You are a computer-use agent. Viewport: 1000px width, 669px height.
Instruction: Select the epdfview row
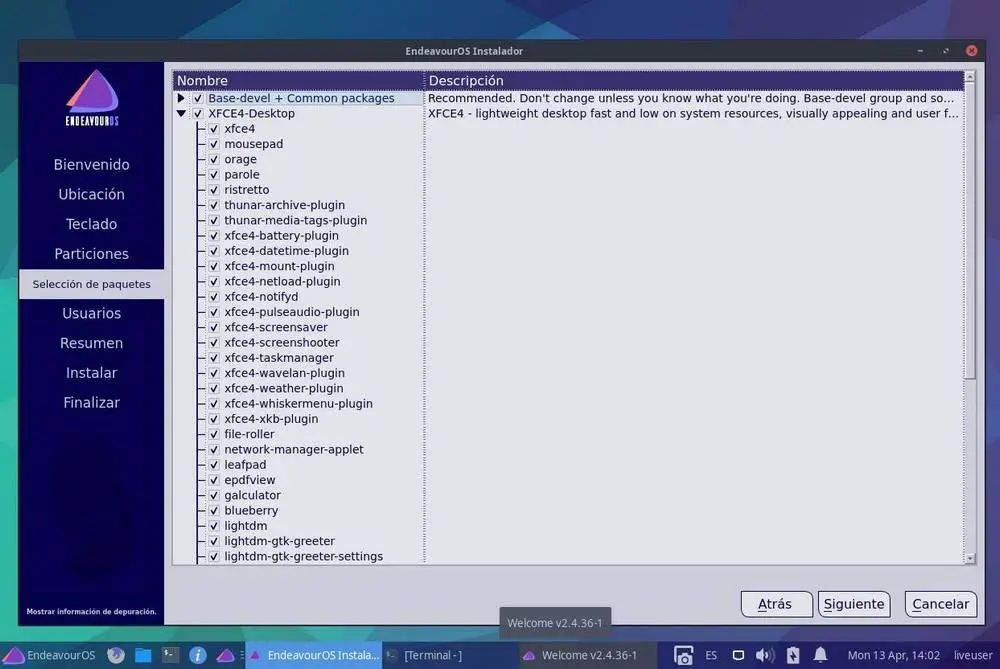(x=249, y=480)
